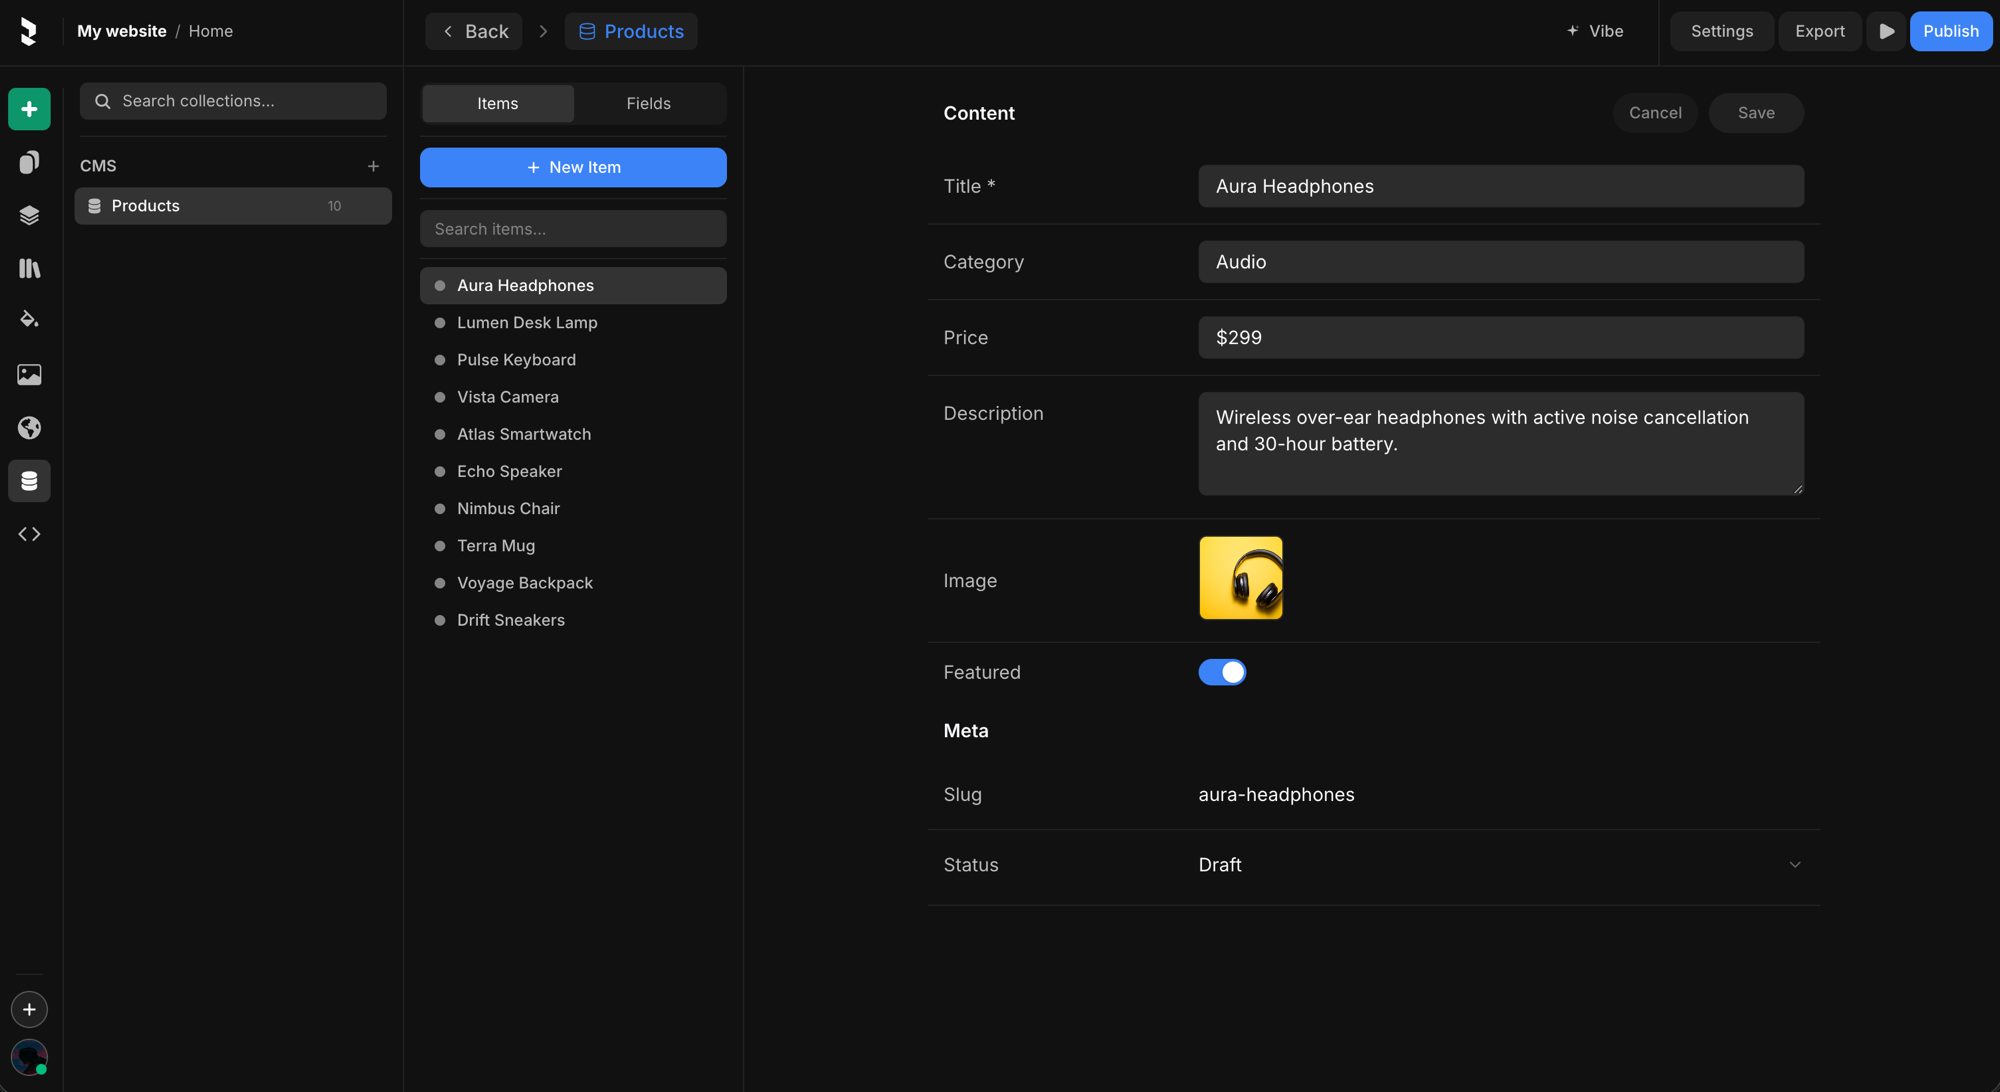Select Nimbus Chair item
This screenshot has height=1092, width=2000.
pos(573,509)
